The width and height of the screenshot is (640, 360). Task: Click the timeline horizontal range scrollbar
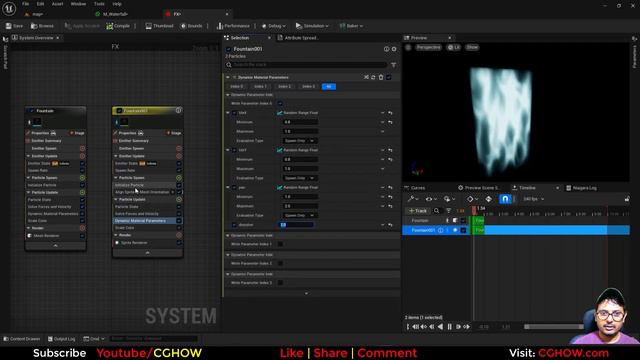[553, 327]
